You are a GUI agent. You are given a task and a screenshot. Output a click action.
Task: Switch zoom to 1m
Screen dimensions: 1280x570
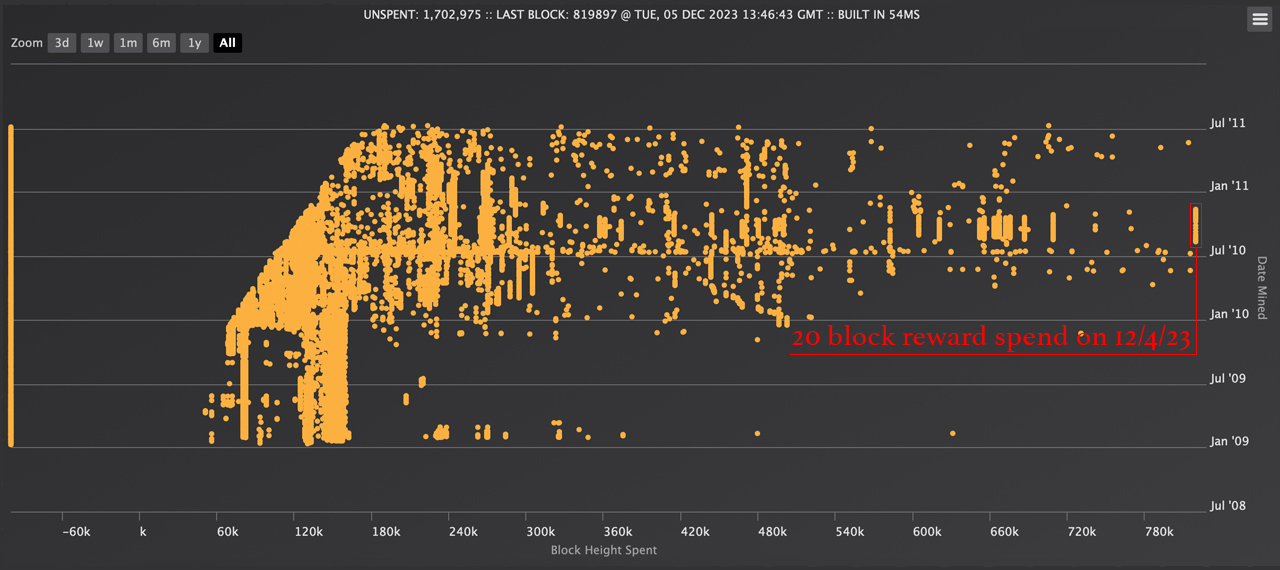(128, 43)
